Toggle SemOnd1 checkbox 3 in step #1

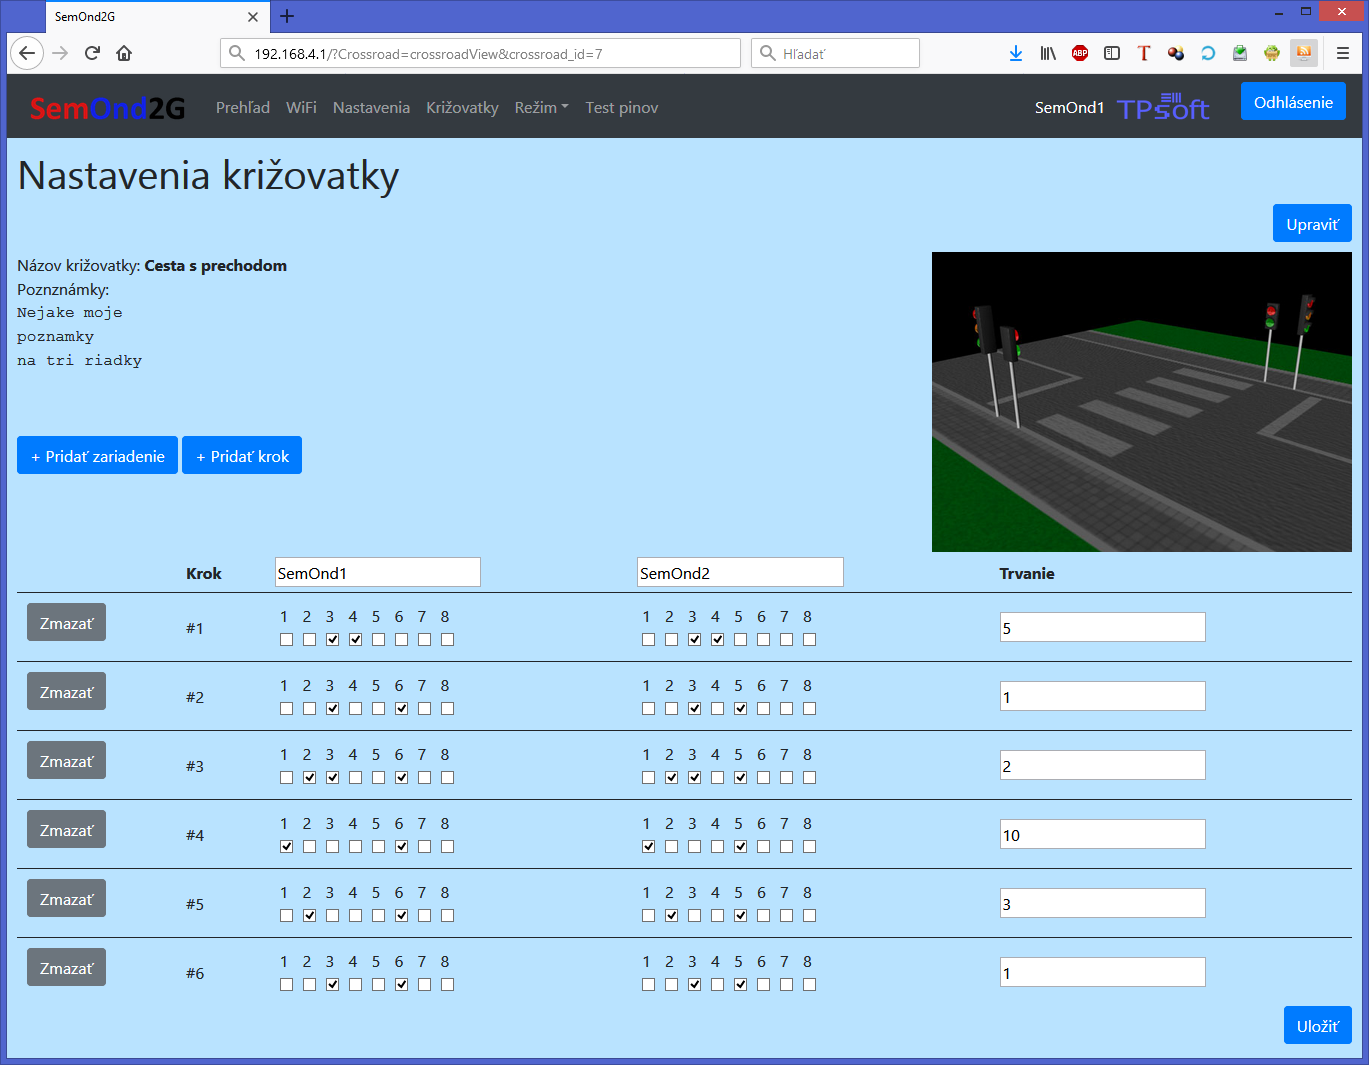pyautogui.click(x=333, y=640)
